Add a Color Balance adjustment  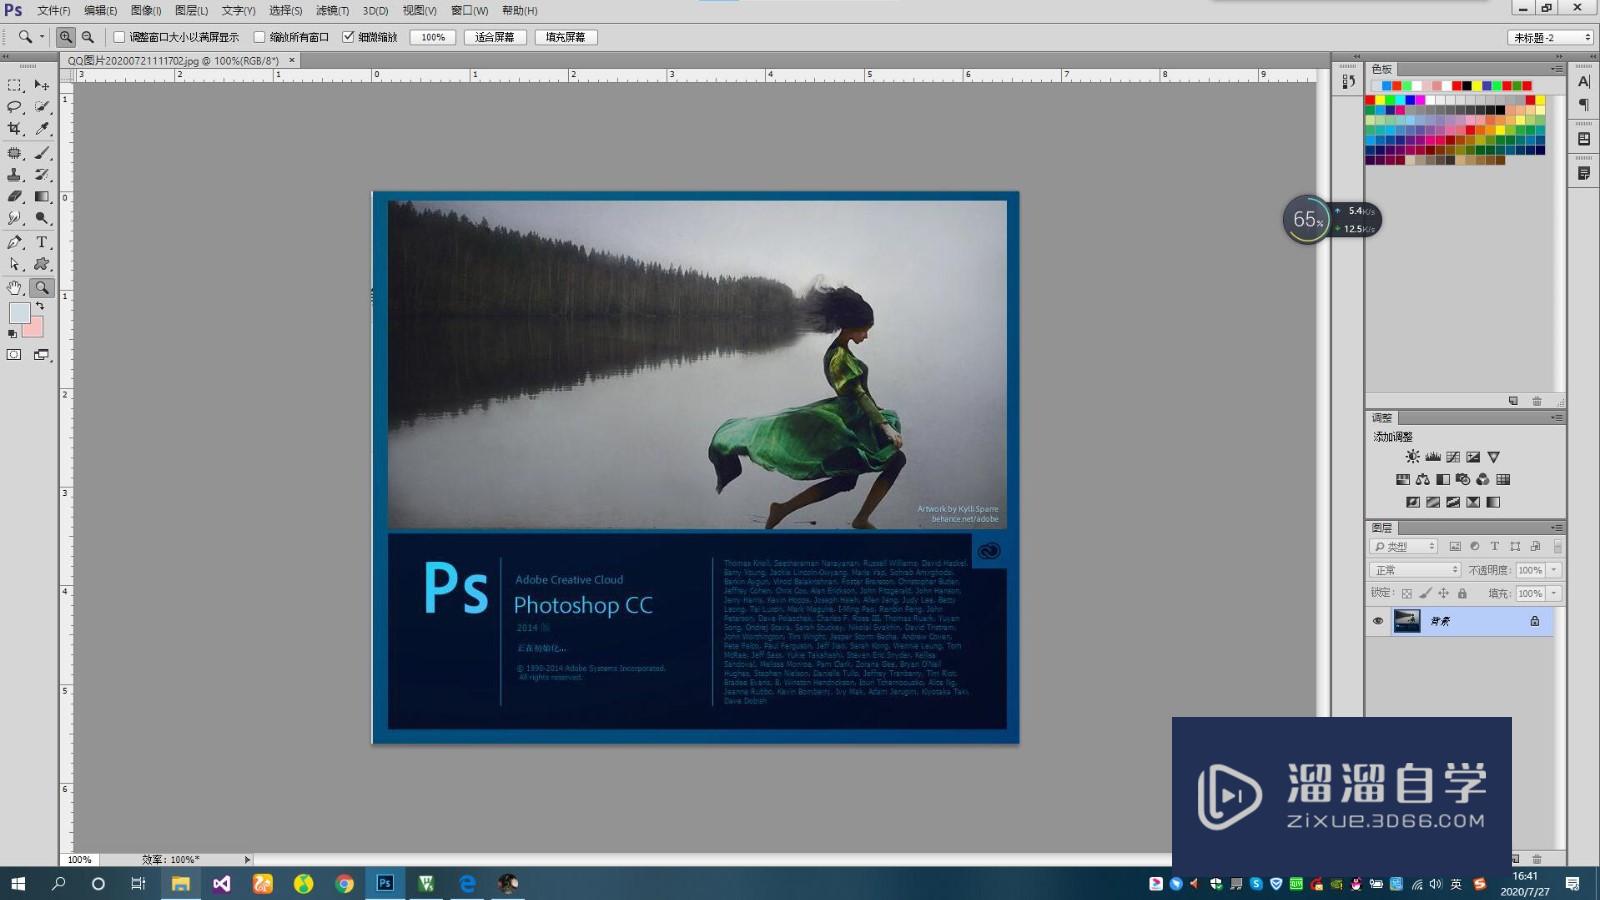tap(1422, 480)
